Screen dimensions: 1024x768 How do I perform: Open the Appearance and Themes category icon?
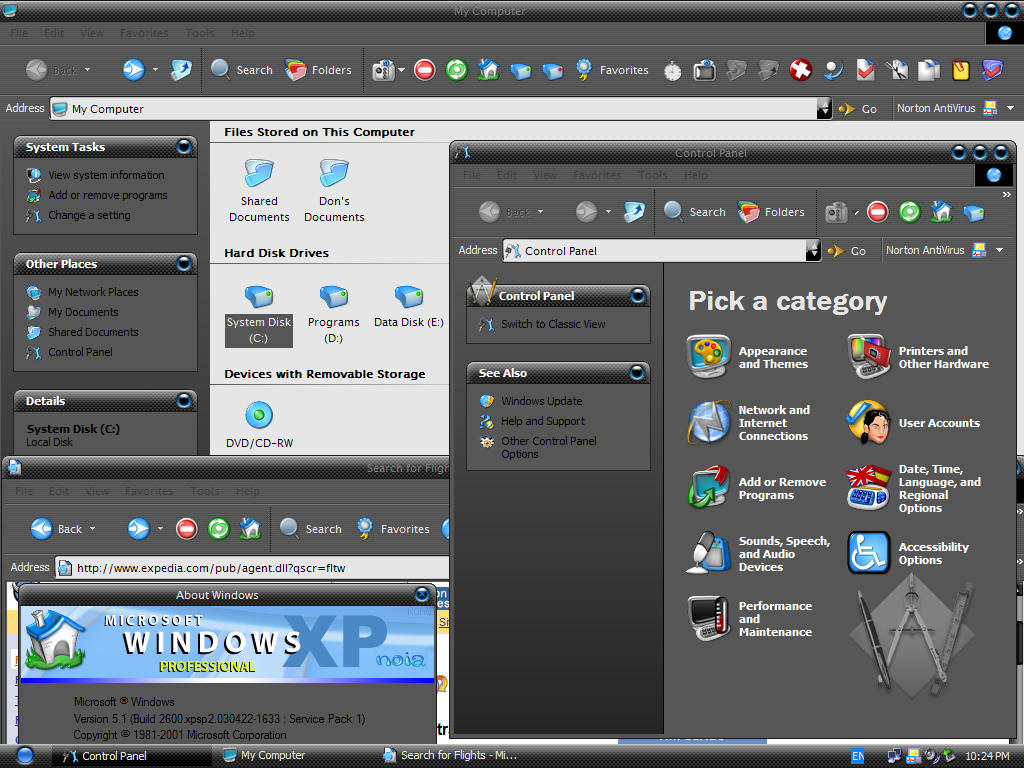(709, 357)
